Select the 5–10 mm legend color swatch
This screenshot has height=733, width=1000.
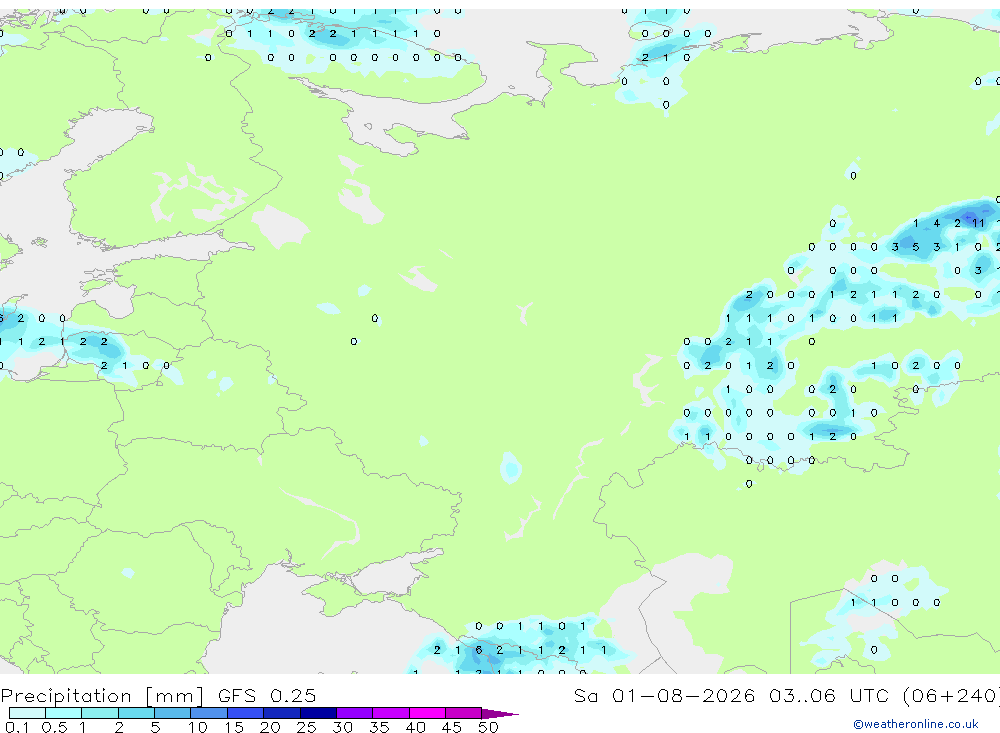(x=173, y=713)
